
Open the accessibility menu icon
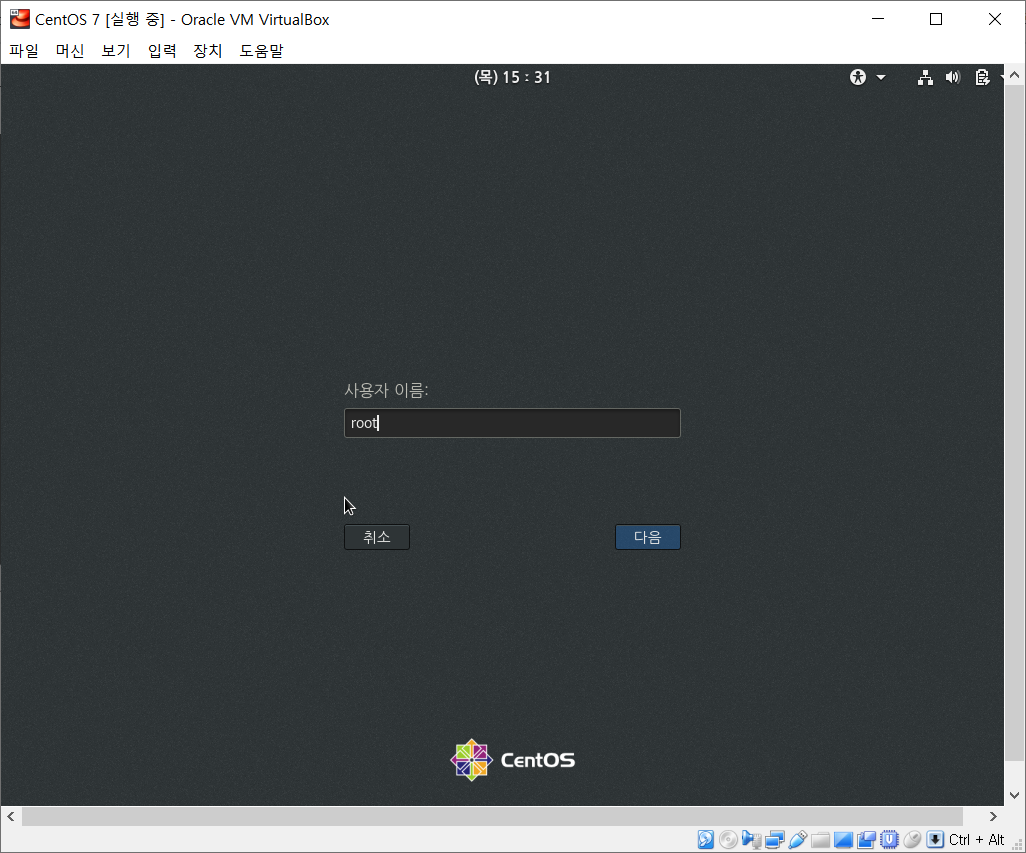click(x=858, y=77)
